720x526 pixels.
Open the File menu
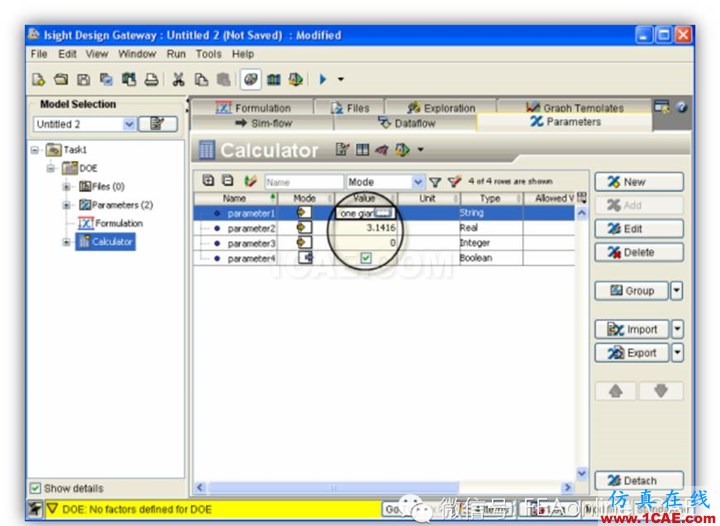[39, 54]
